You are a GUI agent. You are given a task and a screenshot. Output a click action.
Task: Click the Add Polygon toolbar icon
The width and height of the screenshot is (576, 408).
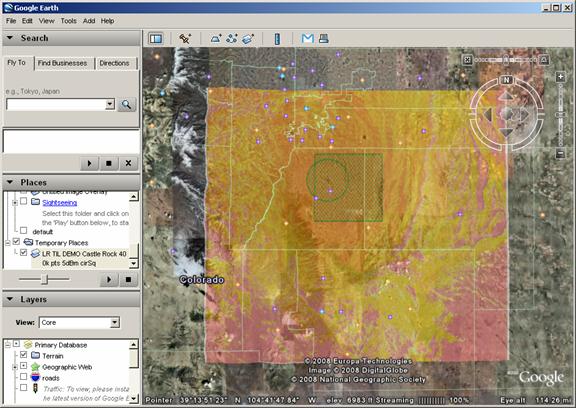pos(216,39)
